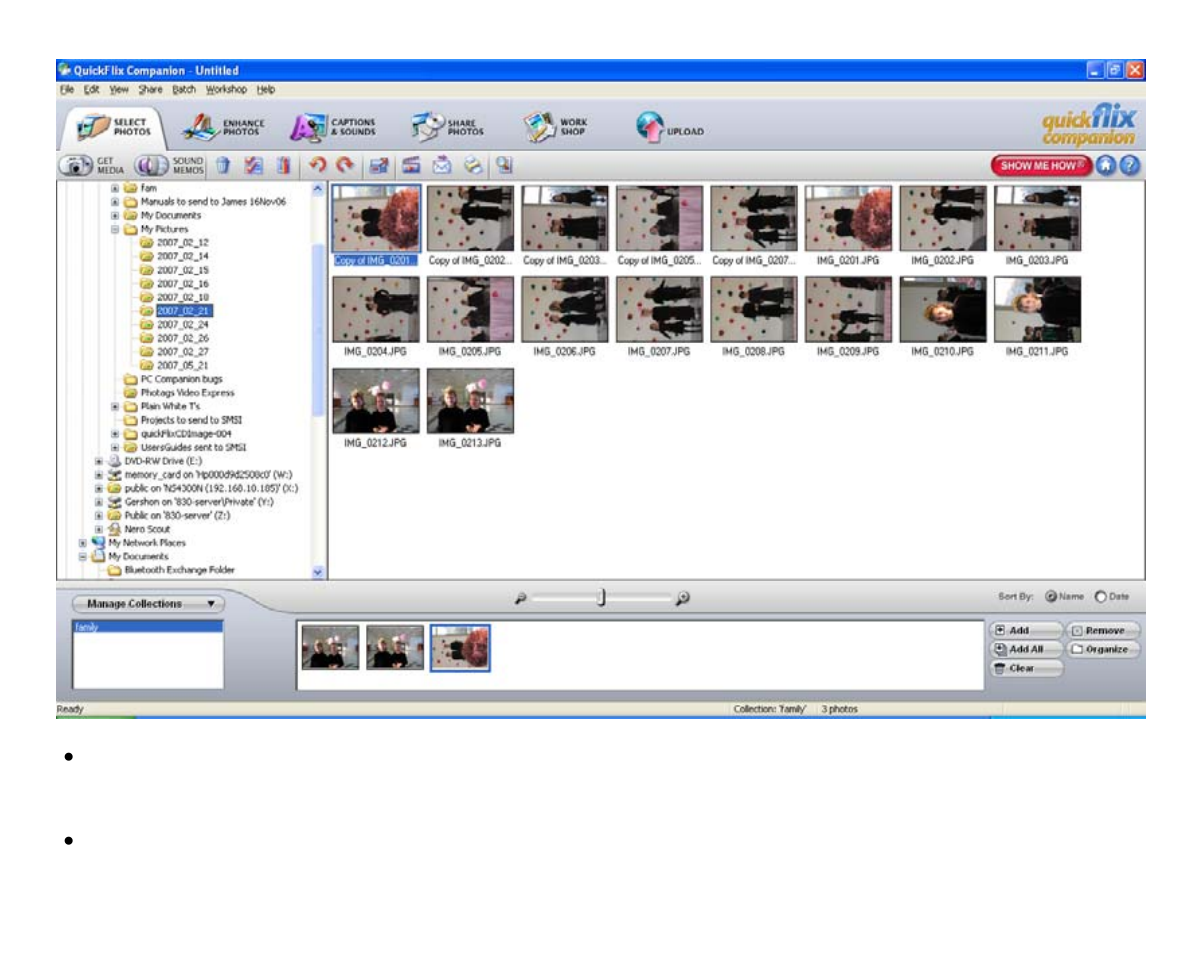Select the PC Companion bugs folder

tap(181, 379)
